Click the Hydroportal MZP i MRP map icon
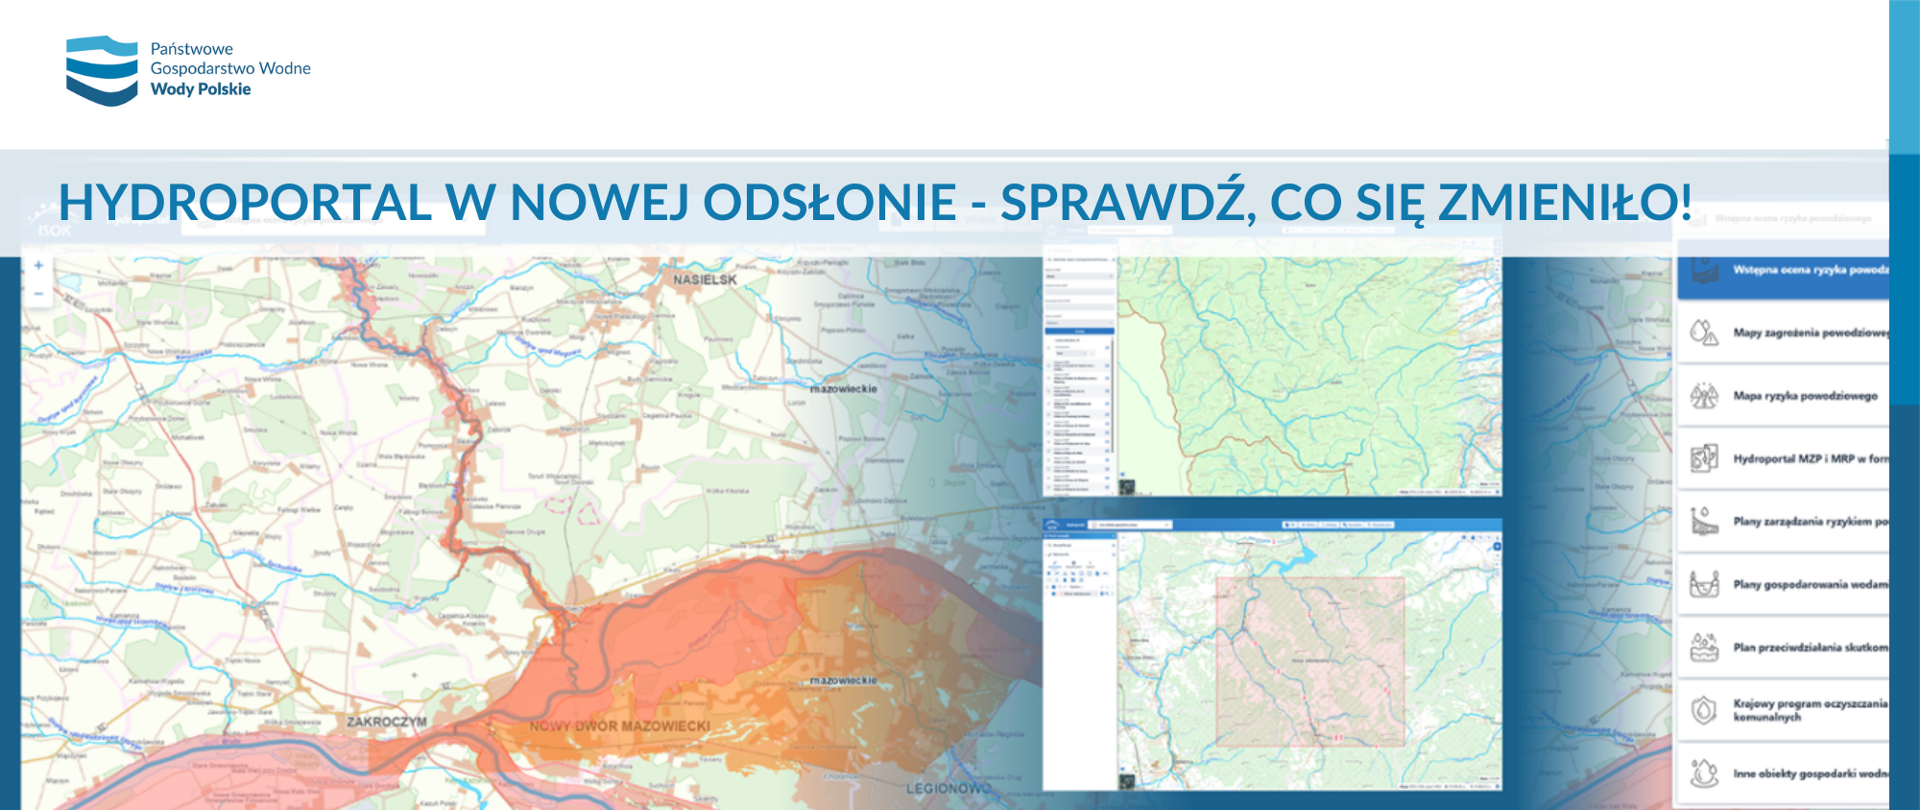 [1704, 458]
